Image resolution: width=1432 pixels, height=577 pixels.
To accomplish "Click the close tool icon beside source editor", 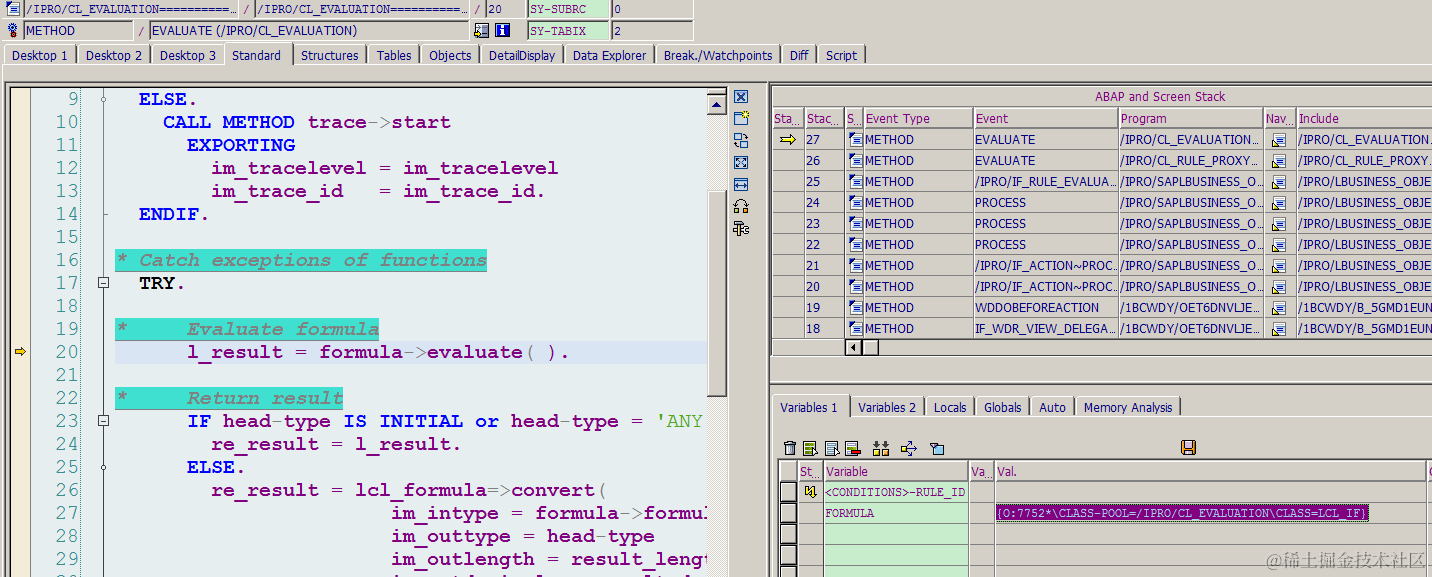I will click(741, 97).
